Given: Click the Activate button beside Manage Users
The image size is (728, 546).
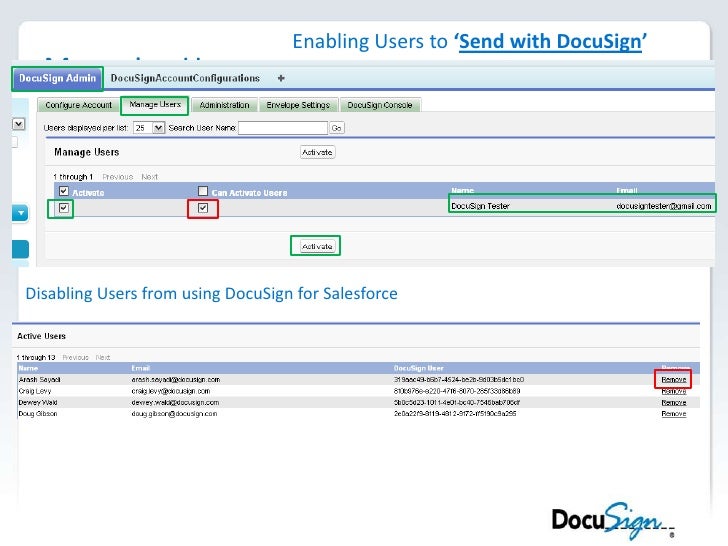Looking at the screenshot, I should (x=317, y=152).
